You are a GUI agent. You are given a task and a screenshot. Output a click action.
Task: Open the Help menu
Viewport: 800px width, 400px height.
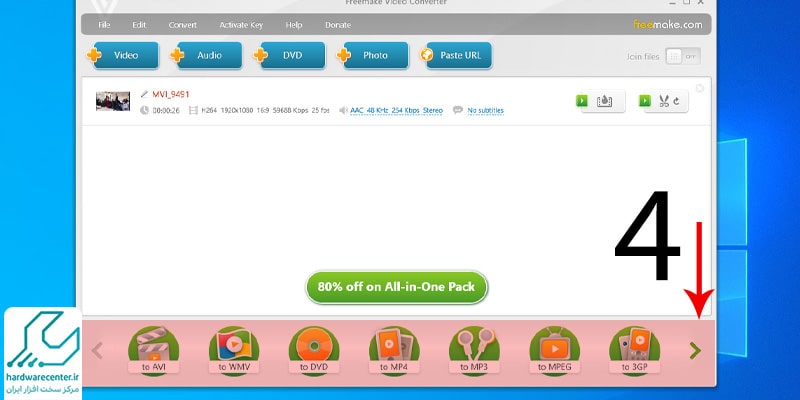click(294, 24)
